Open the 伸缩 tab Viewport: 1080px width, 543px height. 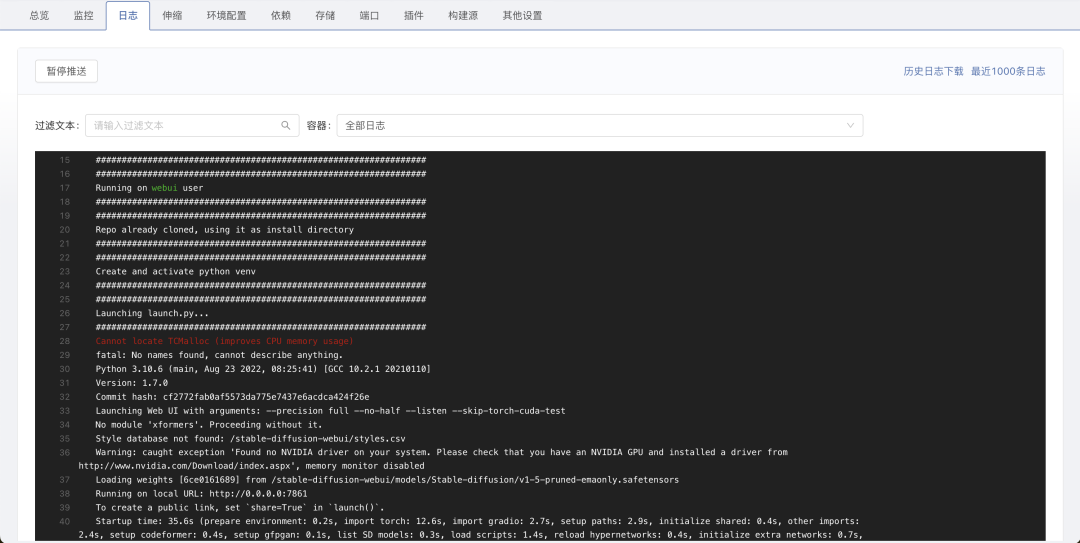coord(172,16)
